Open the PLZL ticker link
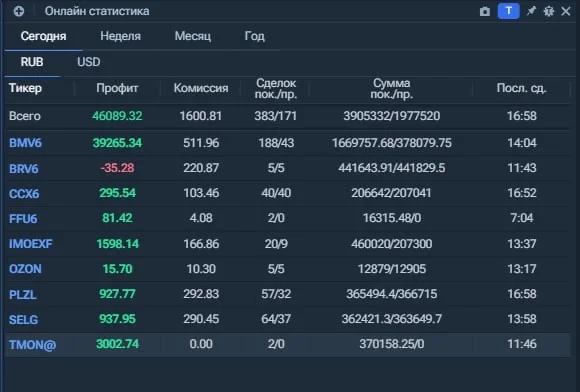 click(x=23, y=294)
